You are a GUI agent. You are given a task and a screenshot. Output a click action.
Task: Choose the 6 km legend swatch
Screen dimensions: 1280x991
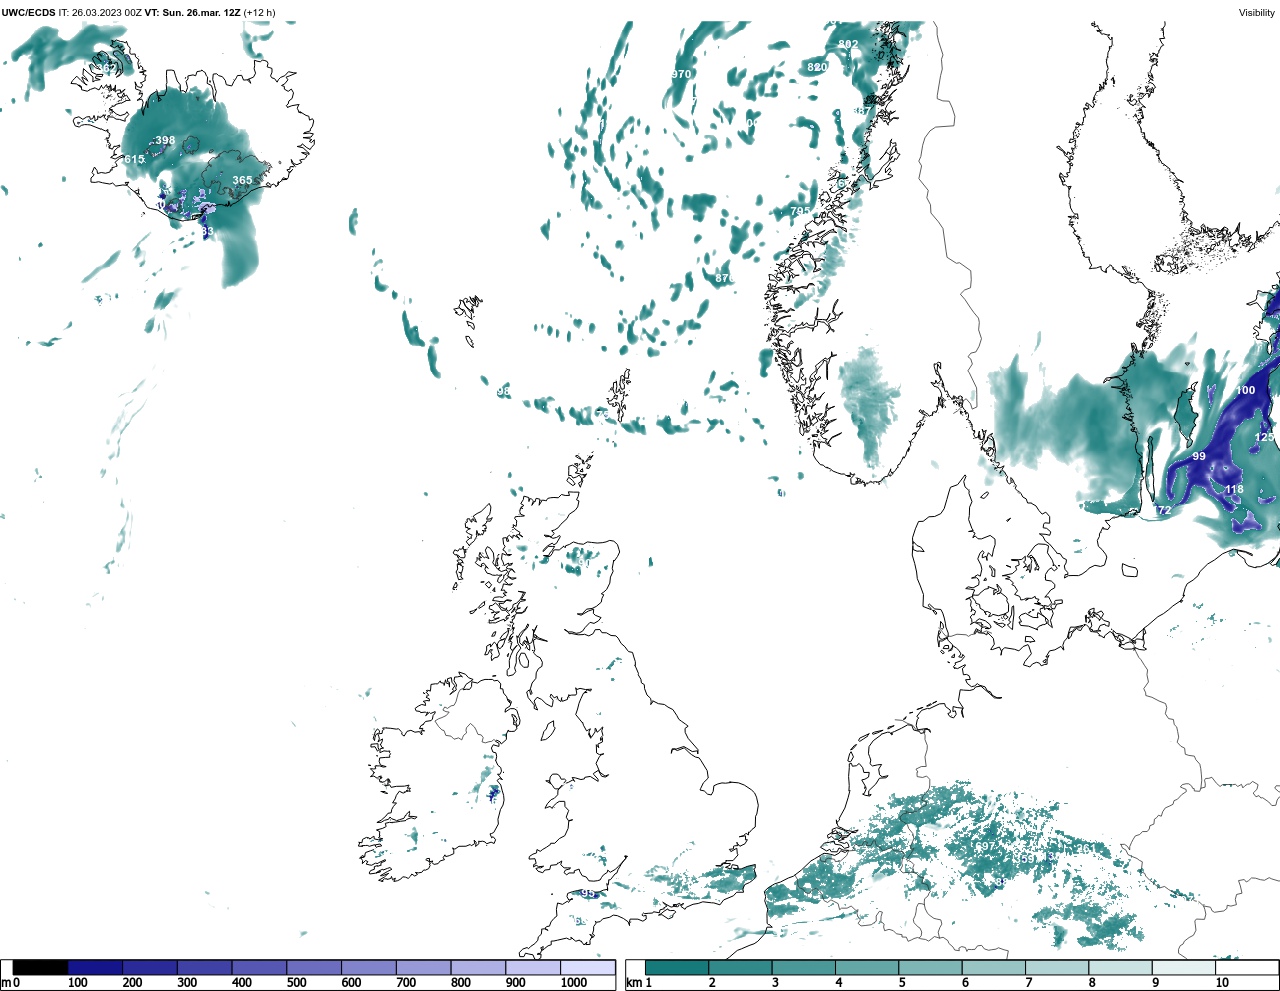click(993, 968)
